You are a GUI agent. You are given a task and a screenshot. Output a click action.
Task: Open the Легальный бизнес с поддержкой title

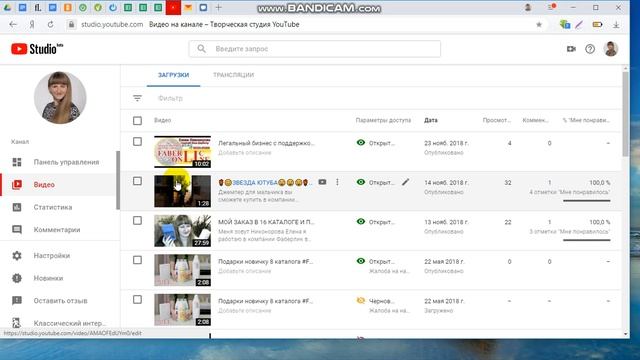266,143
